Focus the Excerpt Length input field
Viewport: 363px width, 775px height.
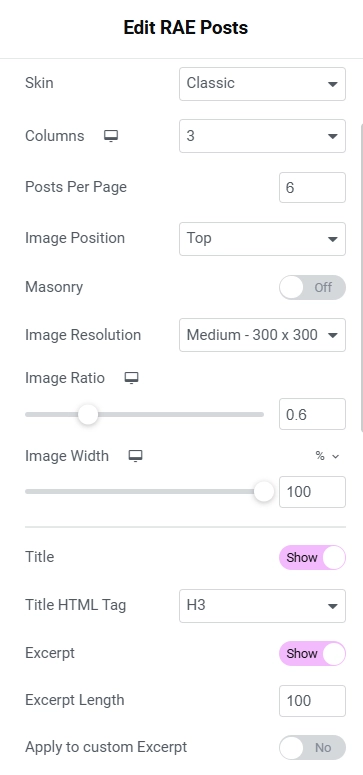tap(312, 701)
